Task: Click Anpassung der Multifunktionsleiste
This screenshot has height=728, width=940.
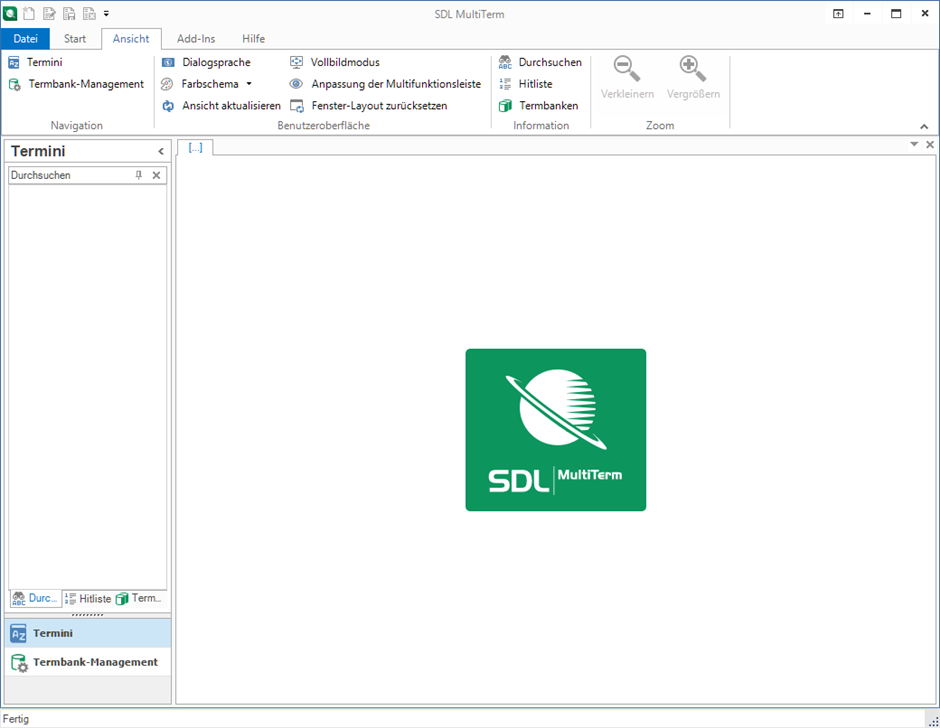Action: [x=385, y=84]
